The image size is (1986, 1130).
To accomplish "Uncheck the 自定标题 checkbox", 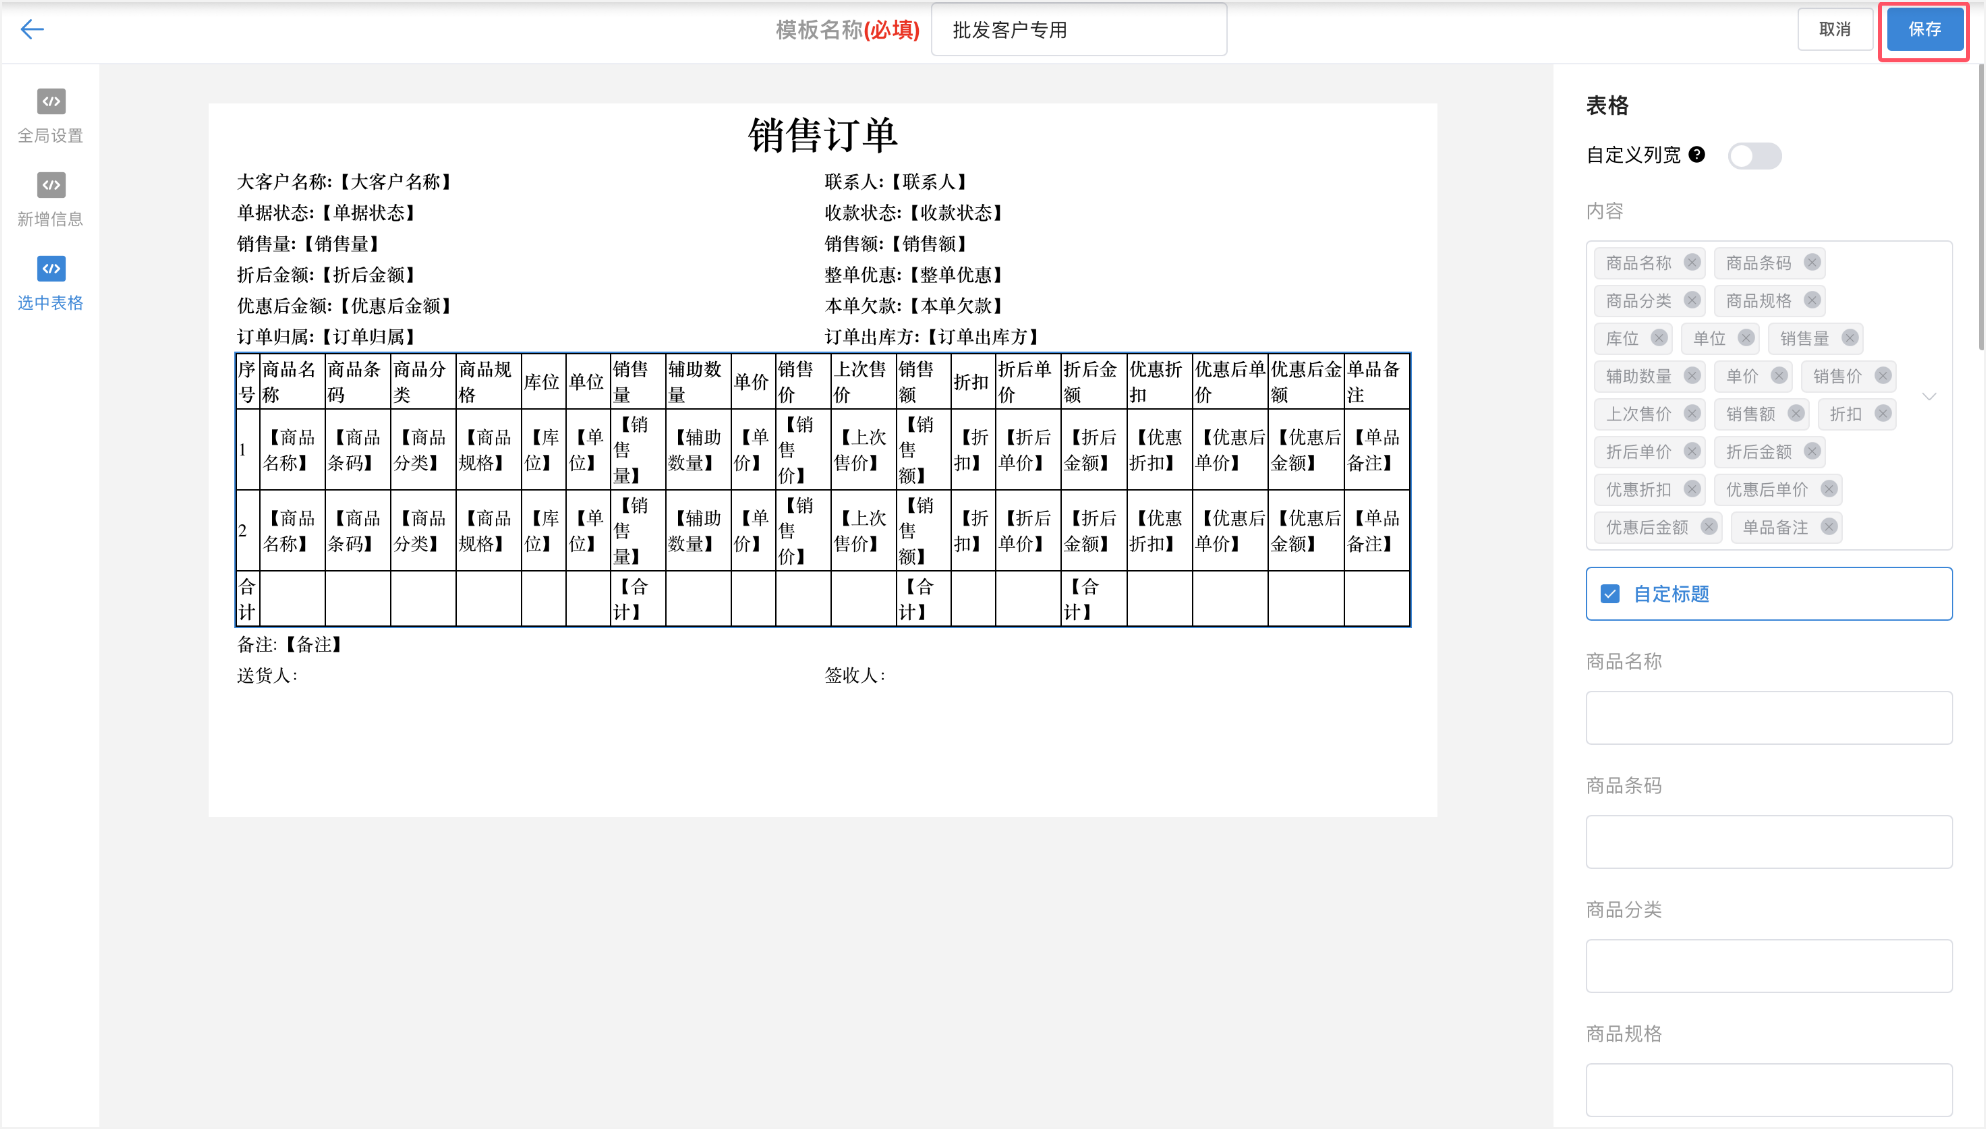I will [x=1610, y=594].
